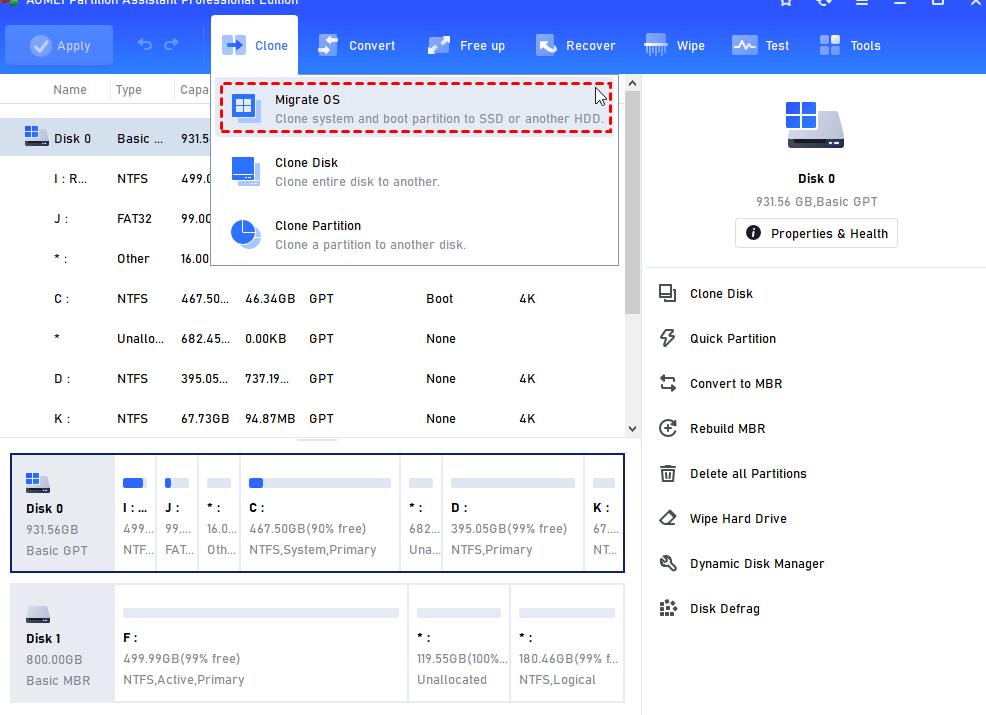Click the Convert to MBR arrows icon
The height and width of the screenshot is (715, 986).
pyautogui.click(x=667, y=383)
